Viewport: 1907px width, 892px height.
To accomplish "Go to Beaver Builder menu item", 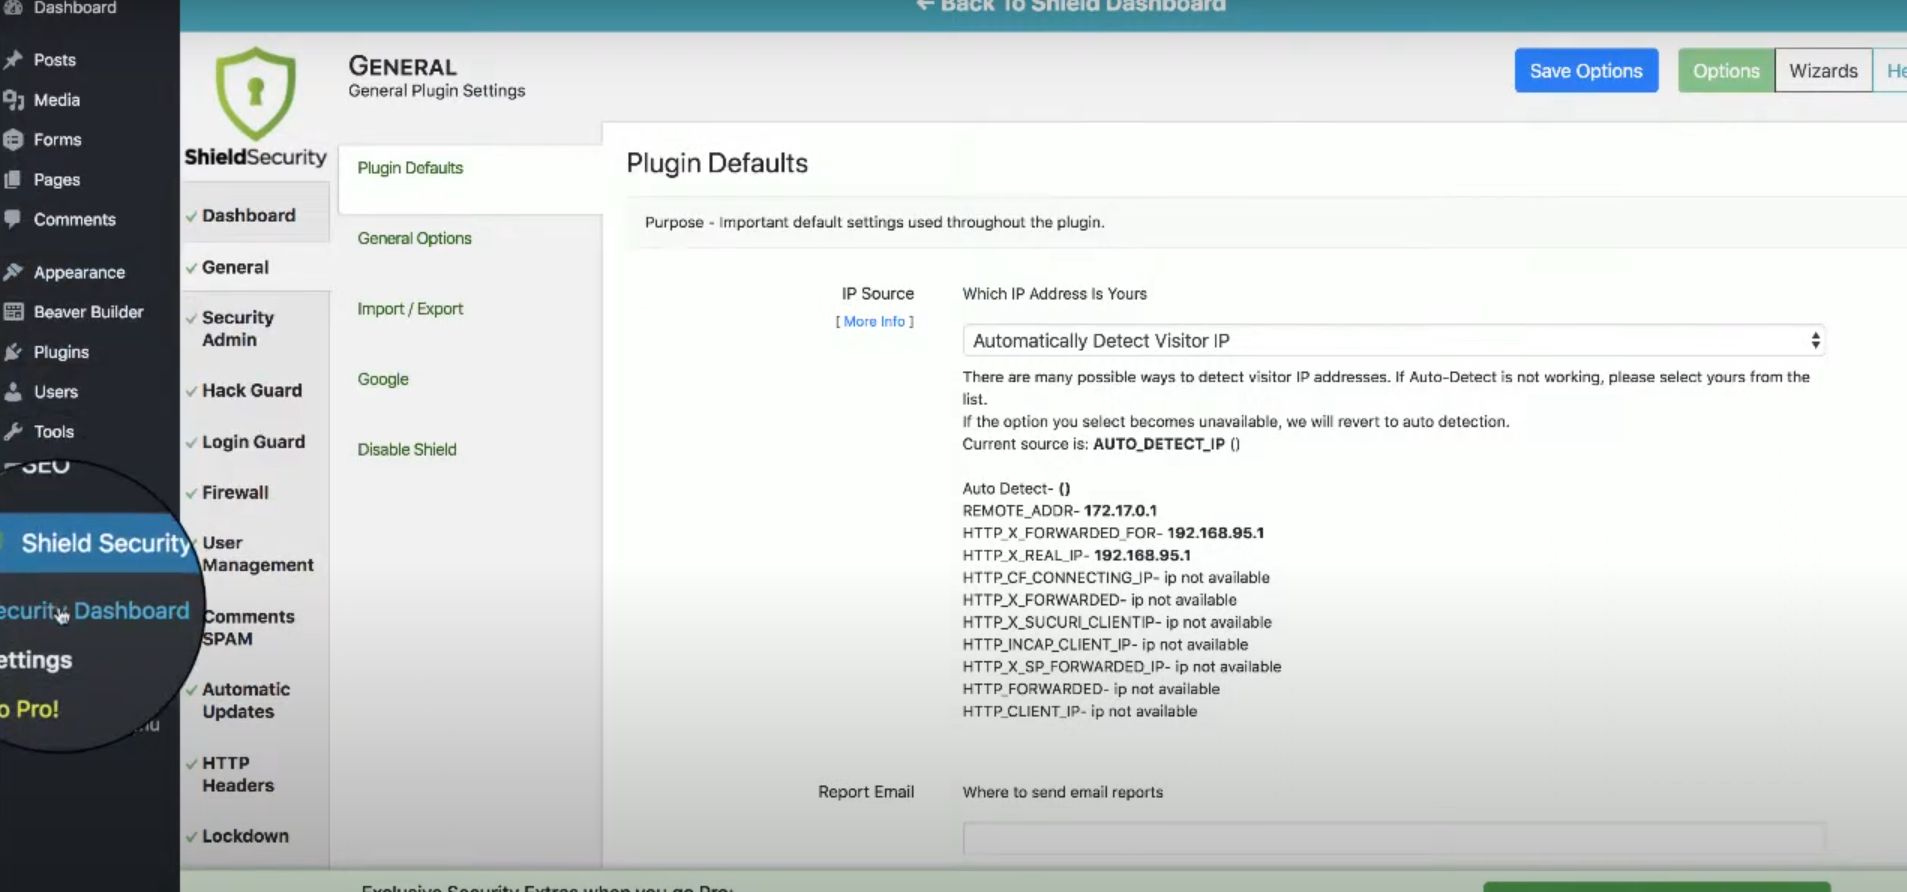I will (x=90, y=312).
